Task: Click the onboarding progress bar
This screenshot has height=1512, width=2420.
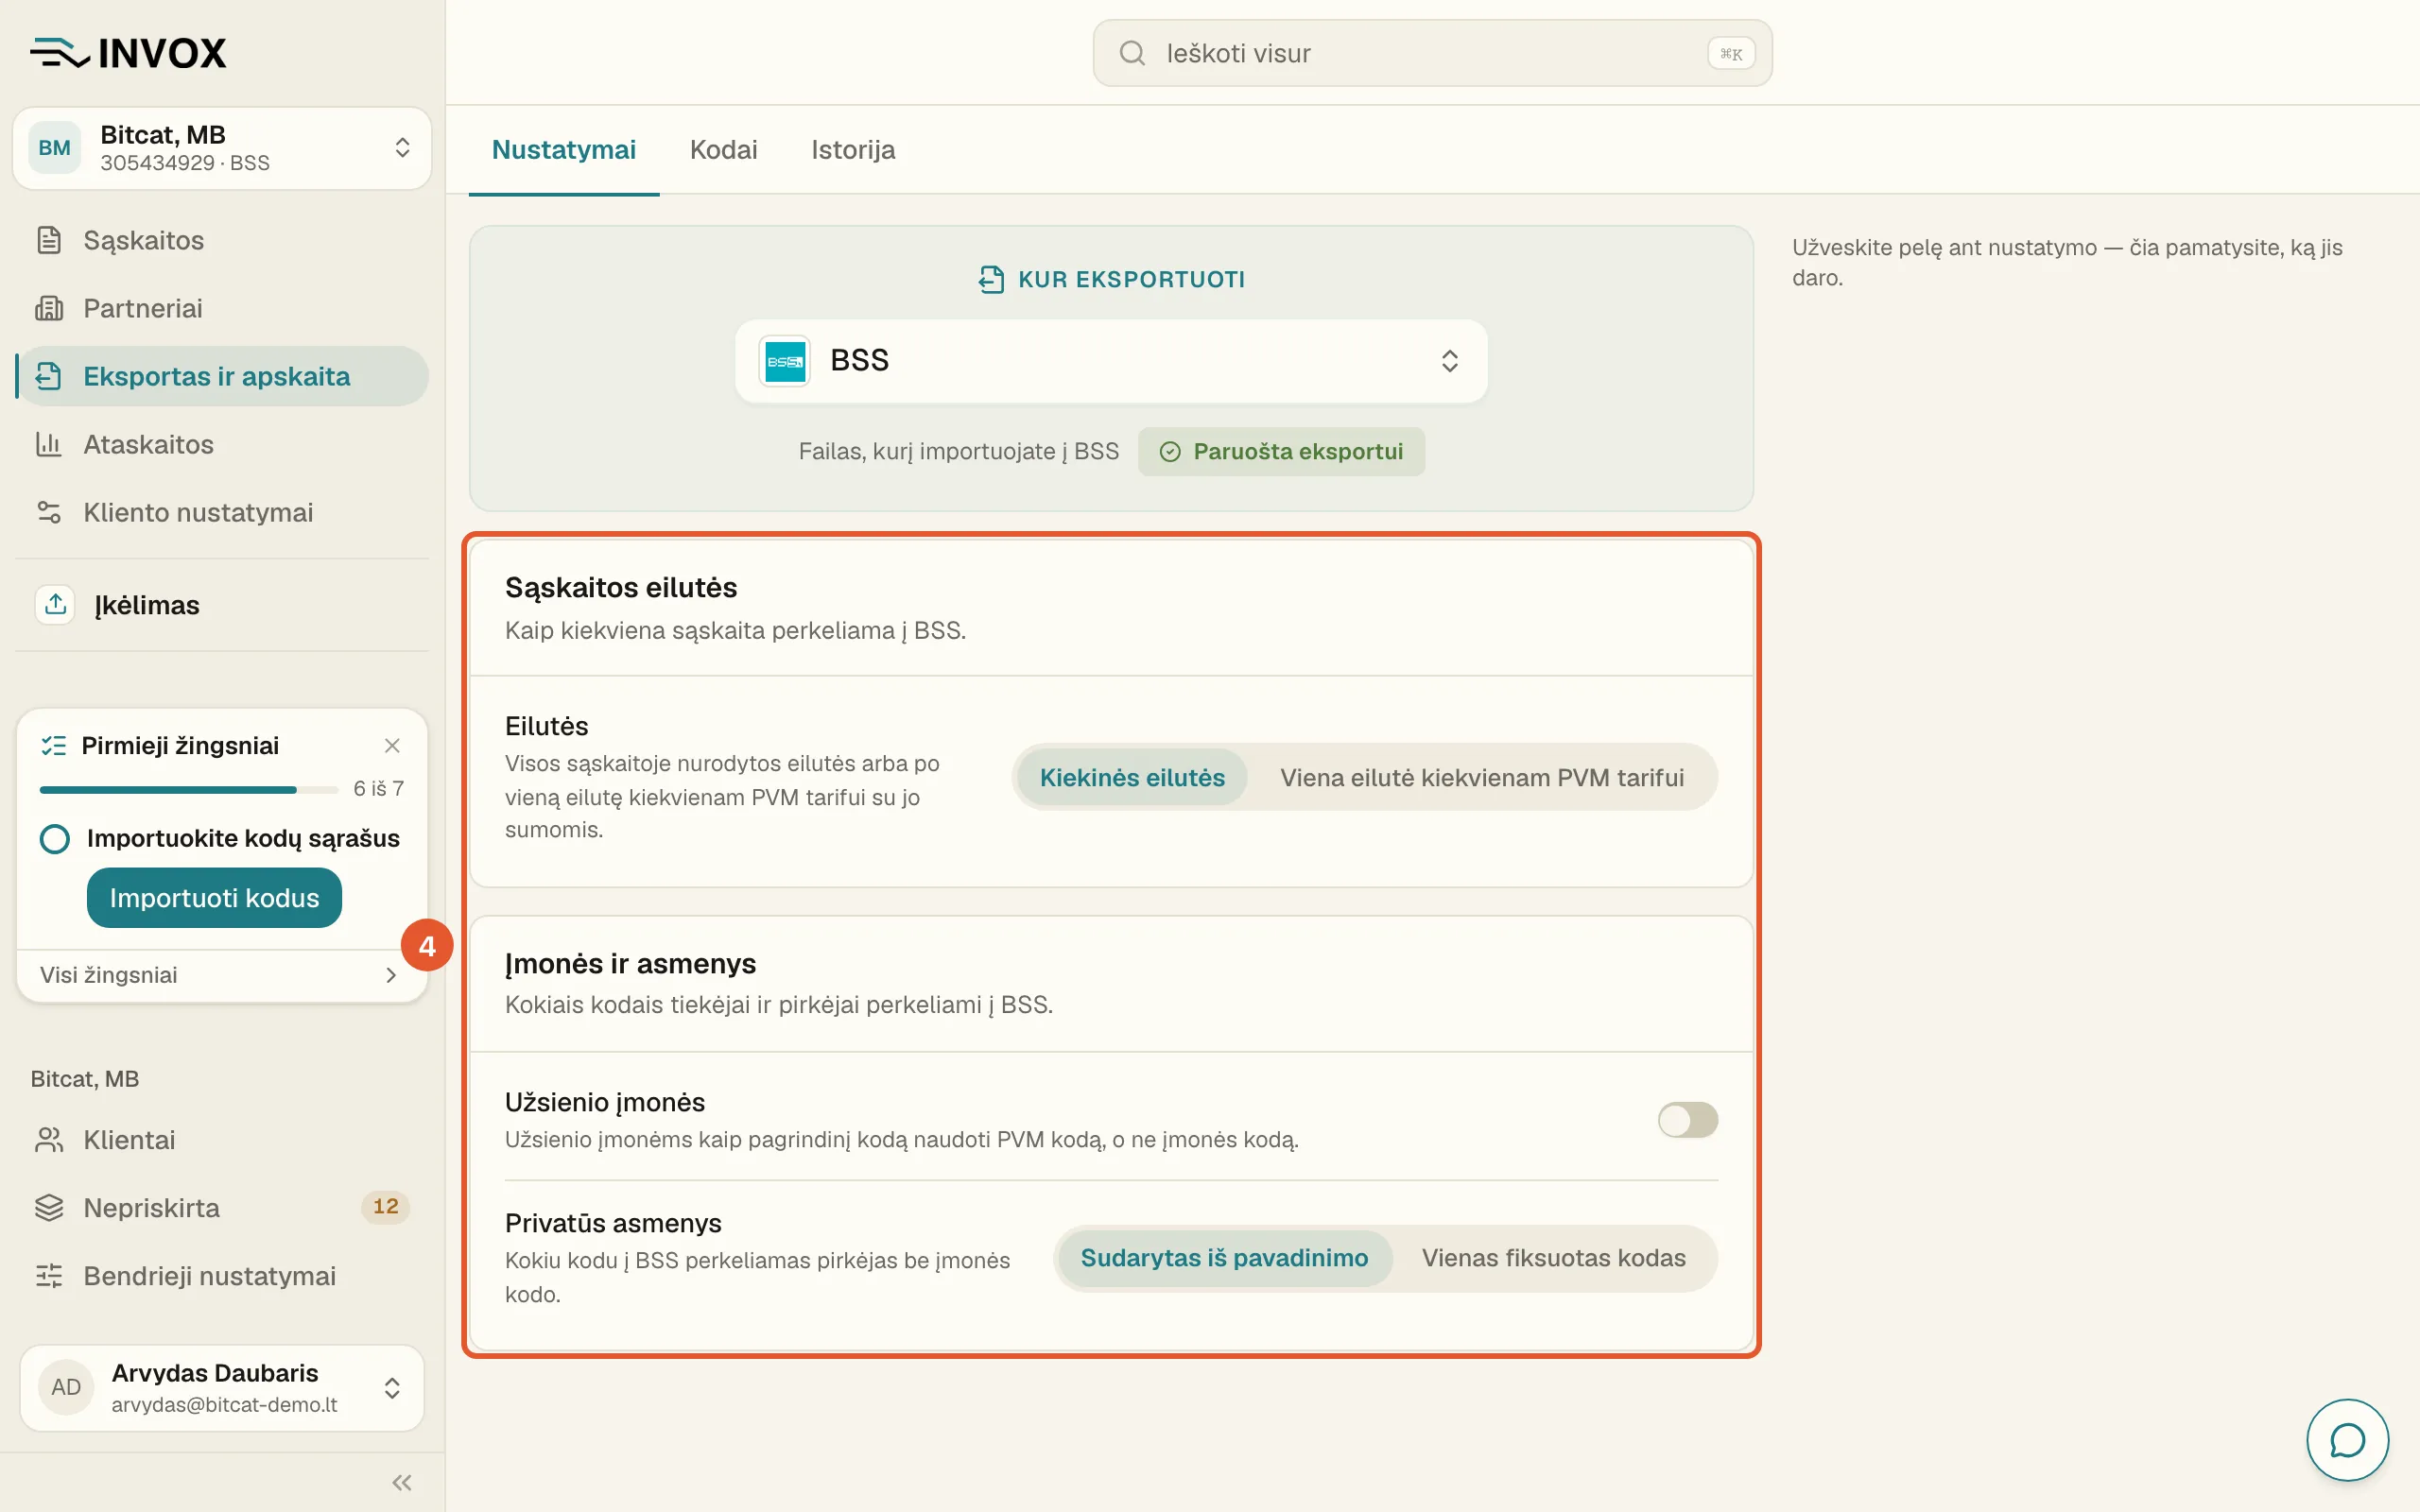Action: coord(188,790)
